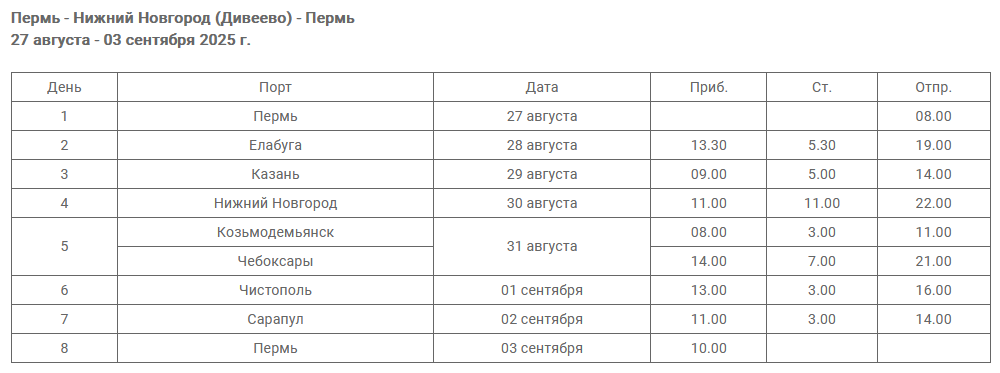Select the Казань port cell

[276, 174]
